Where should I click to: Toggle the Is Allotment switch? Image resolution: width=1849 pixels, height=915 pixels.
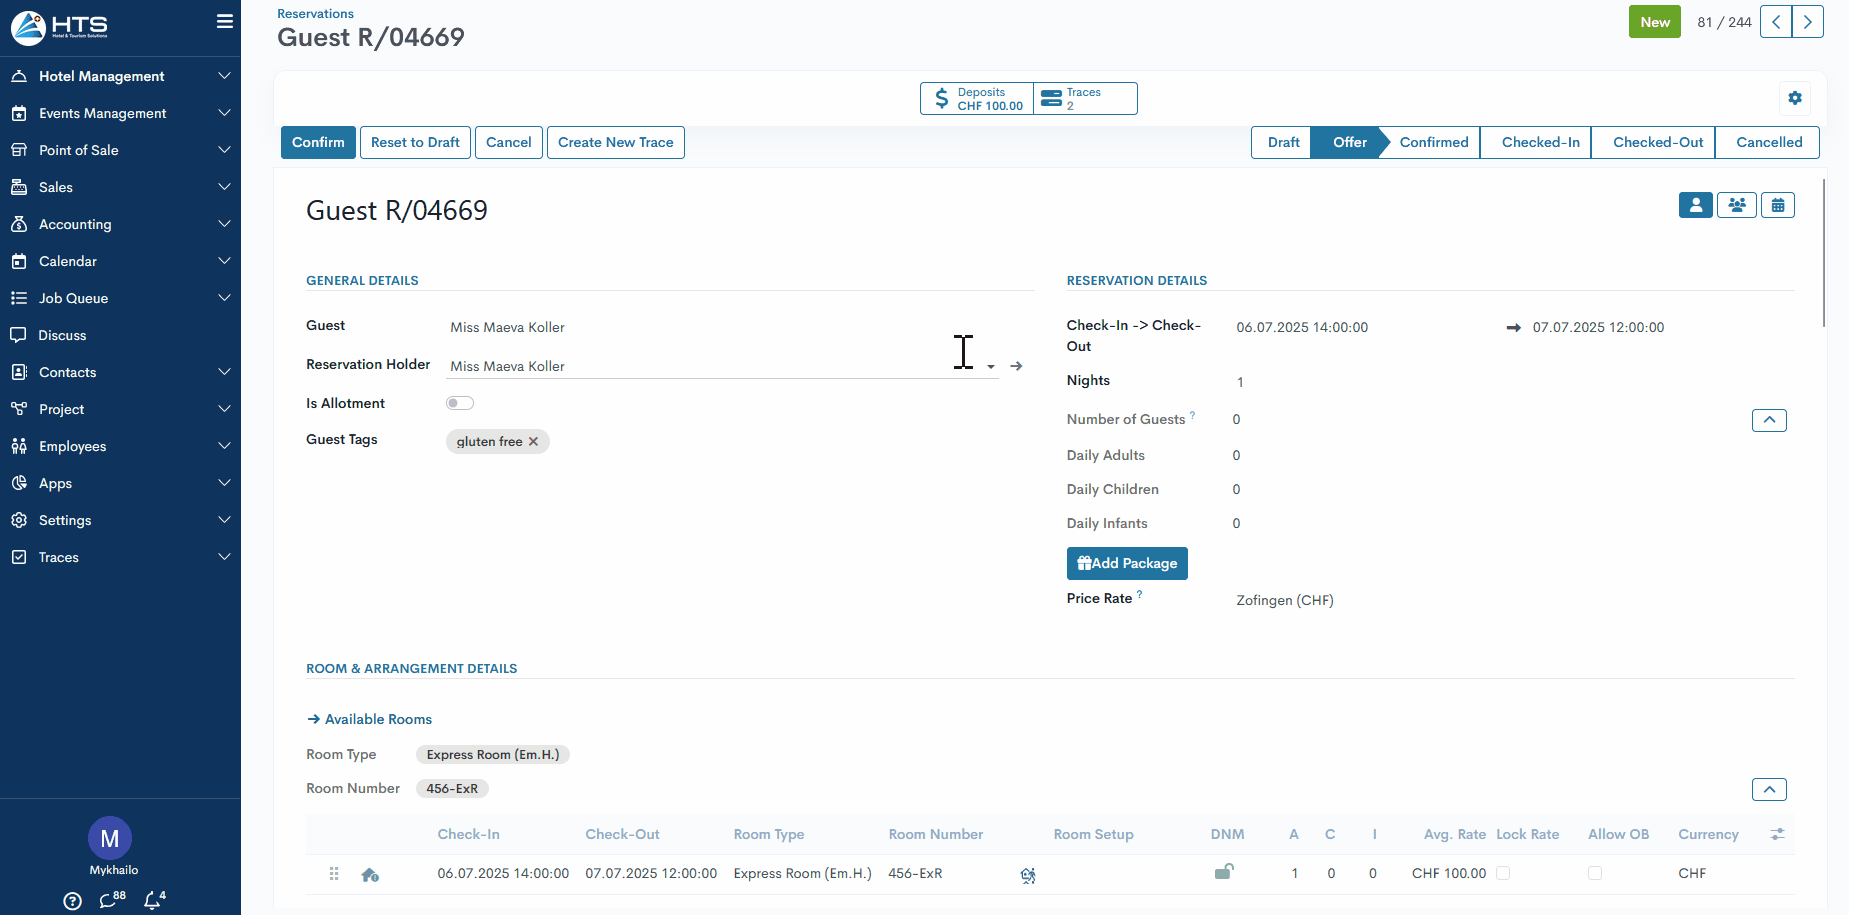pyautogui.click(x=460, y=403)
